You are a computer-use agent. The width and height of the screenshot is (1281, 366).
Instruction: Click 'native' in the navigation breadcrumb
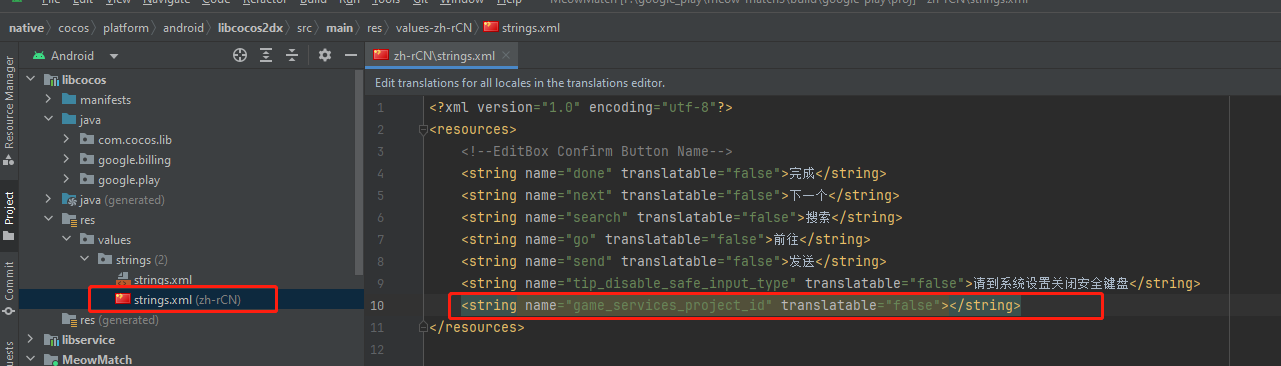(26, 27)
